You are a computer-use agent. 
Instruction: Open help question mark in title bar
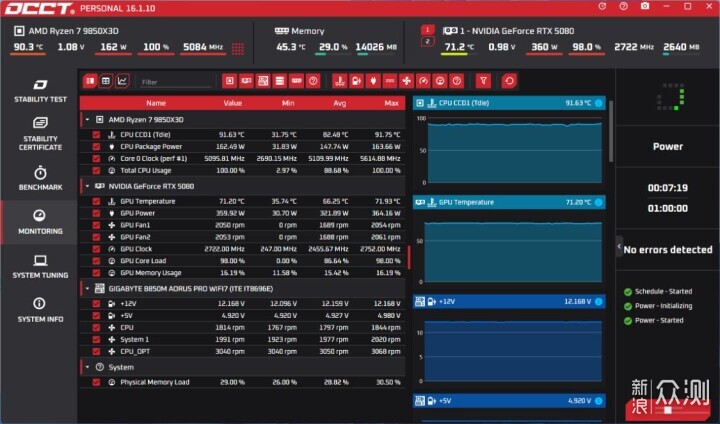click(x=624, y=6)
